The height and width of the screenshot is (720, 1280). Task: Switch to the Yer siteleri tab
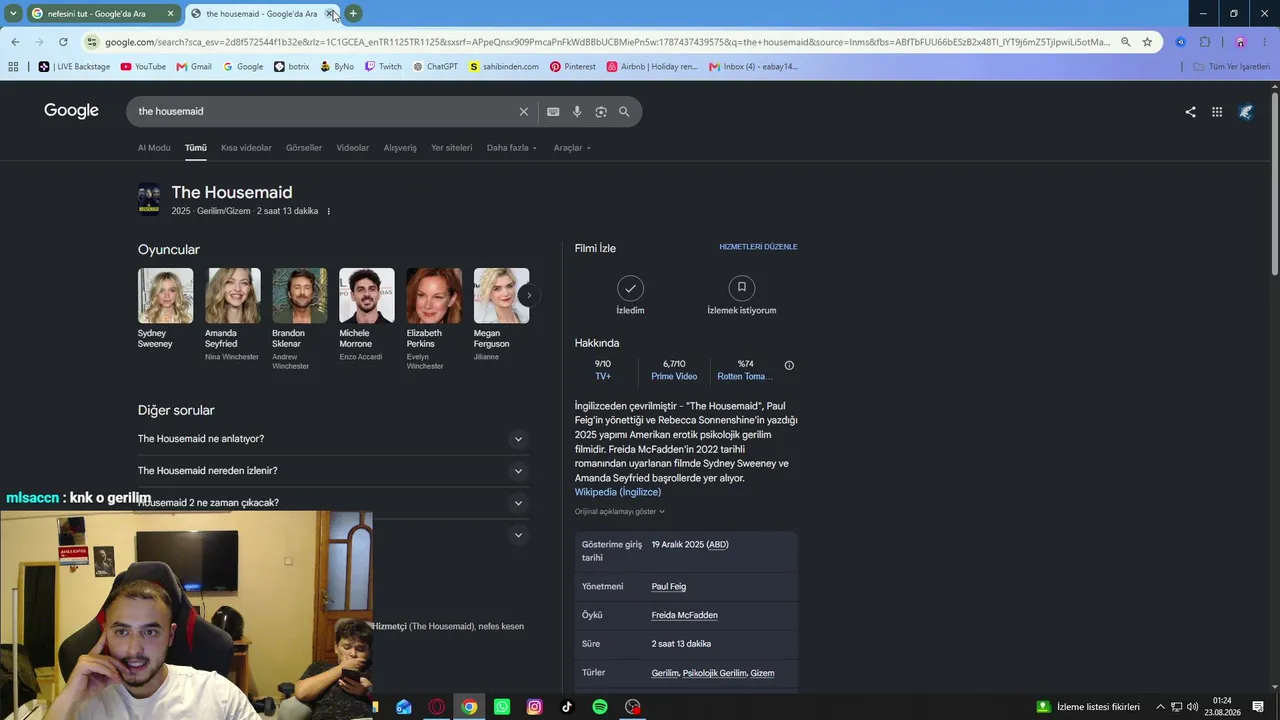452,148
